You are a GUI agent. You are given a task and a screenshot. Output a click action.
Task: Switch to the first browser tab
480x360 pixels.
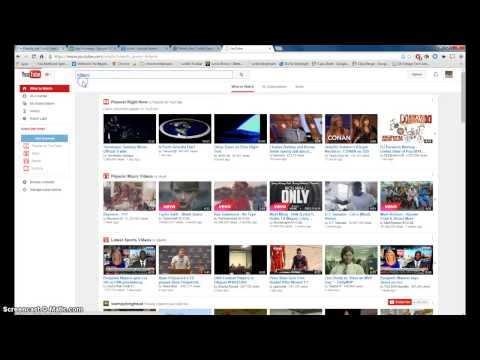click(x=40, y=49)
